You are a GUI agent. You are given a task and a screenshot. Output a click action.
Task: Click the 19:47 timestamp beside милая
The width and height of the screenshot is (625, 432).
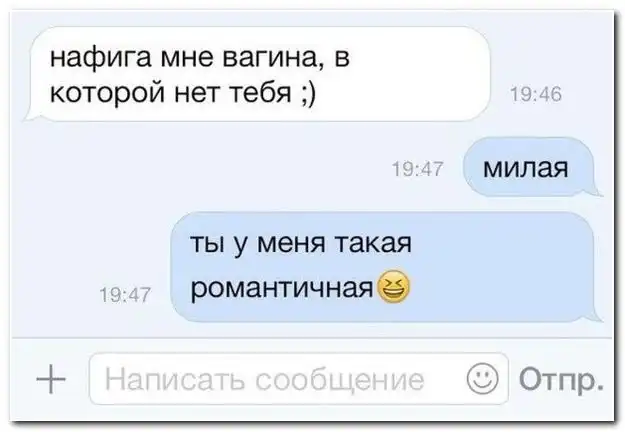[x=418, y=169]
